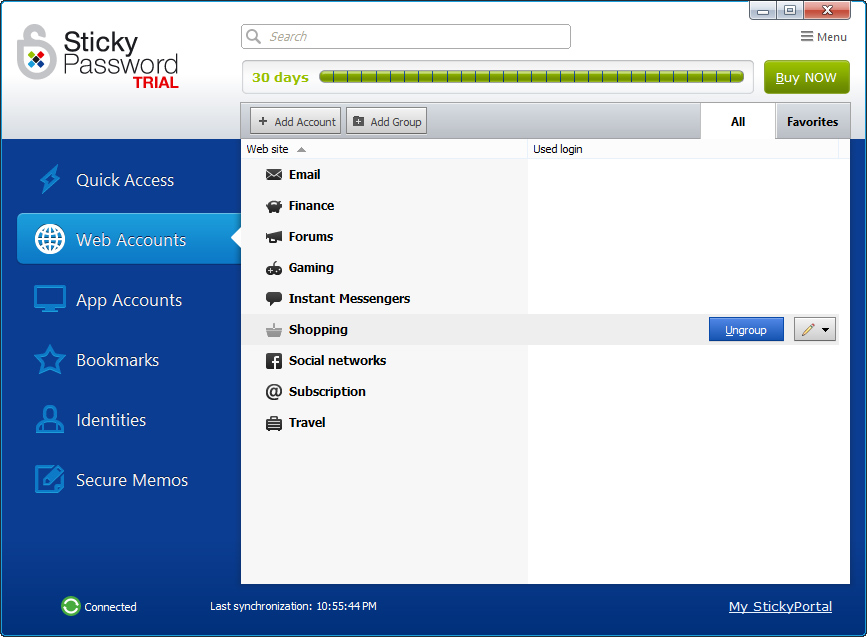The width and height of the screenshot is (867, 637).
Task: Click the Social networks Facebook icon
Action: pos(274,361)
